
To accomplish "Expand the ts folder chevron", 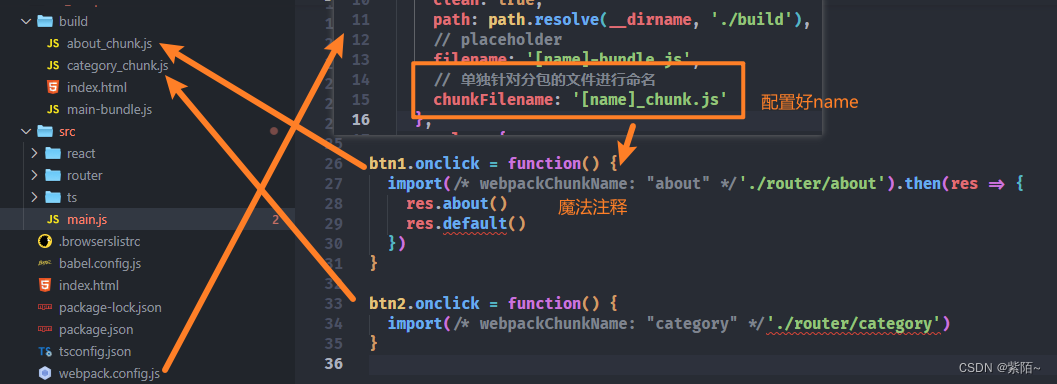I will [x=34, y=197].
